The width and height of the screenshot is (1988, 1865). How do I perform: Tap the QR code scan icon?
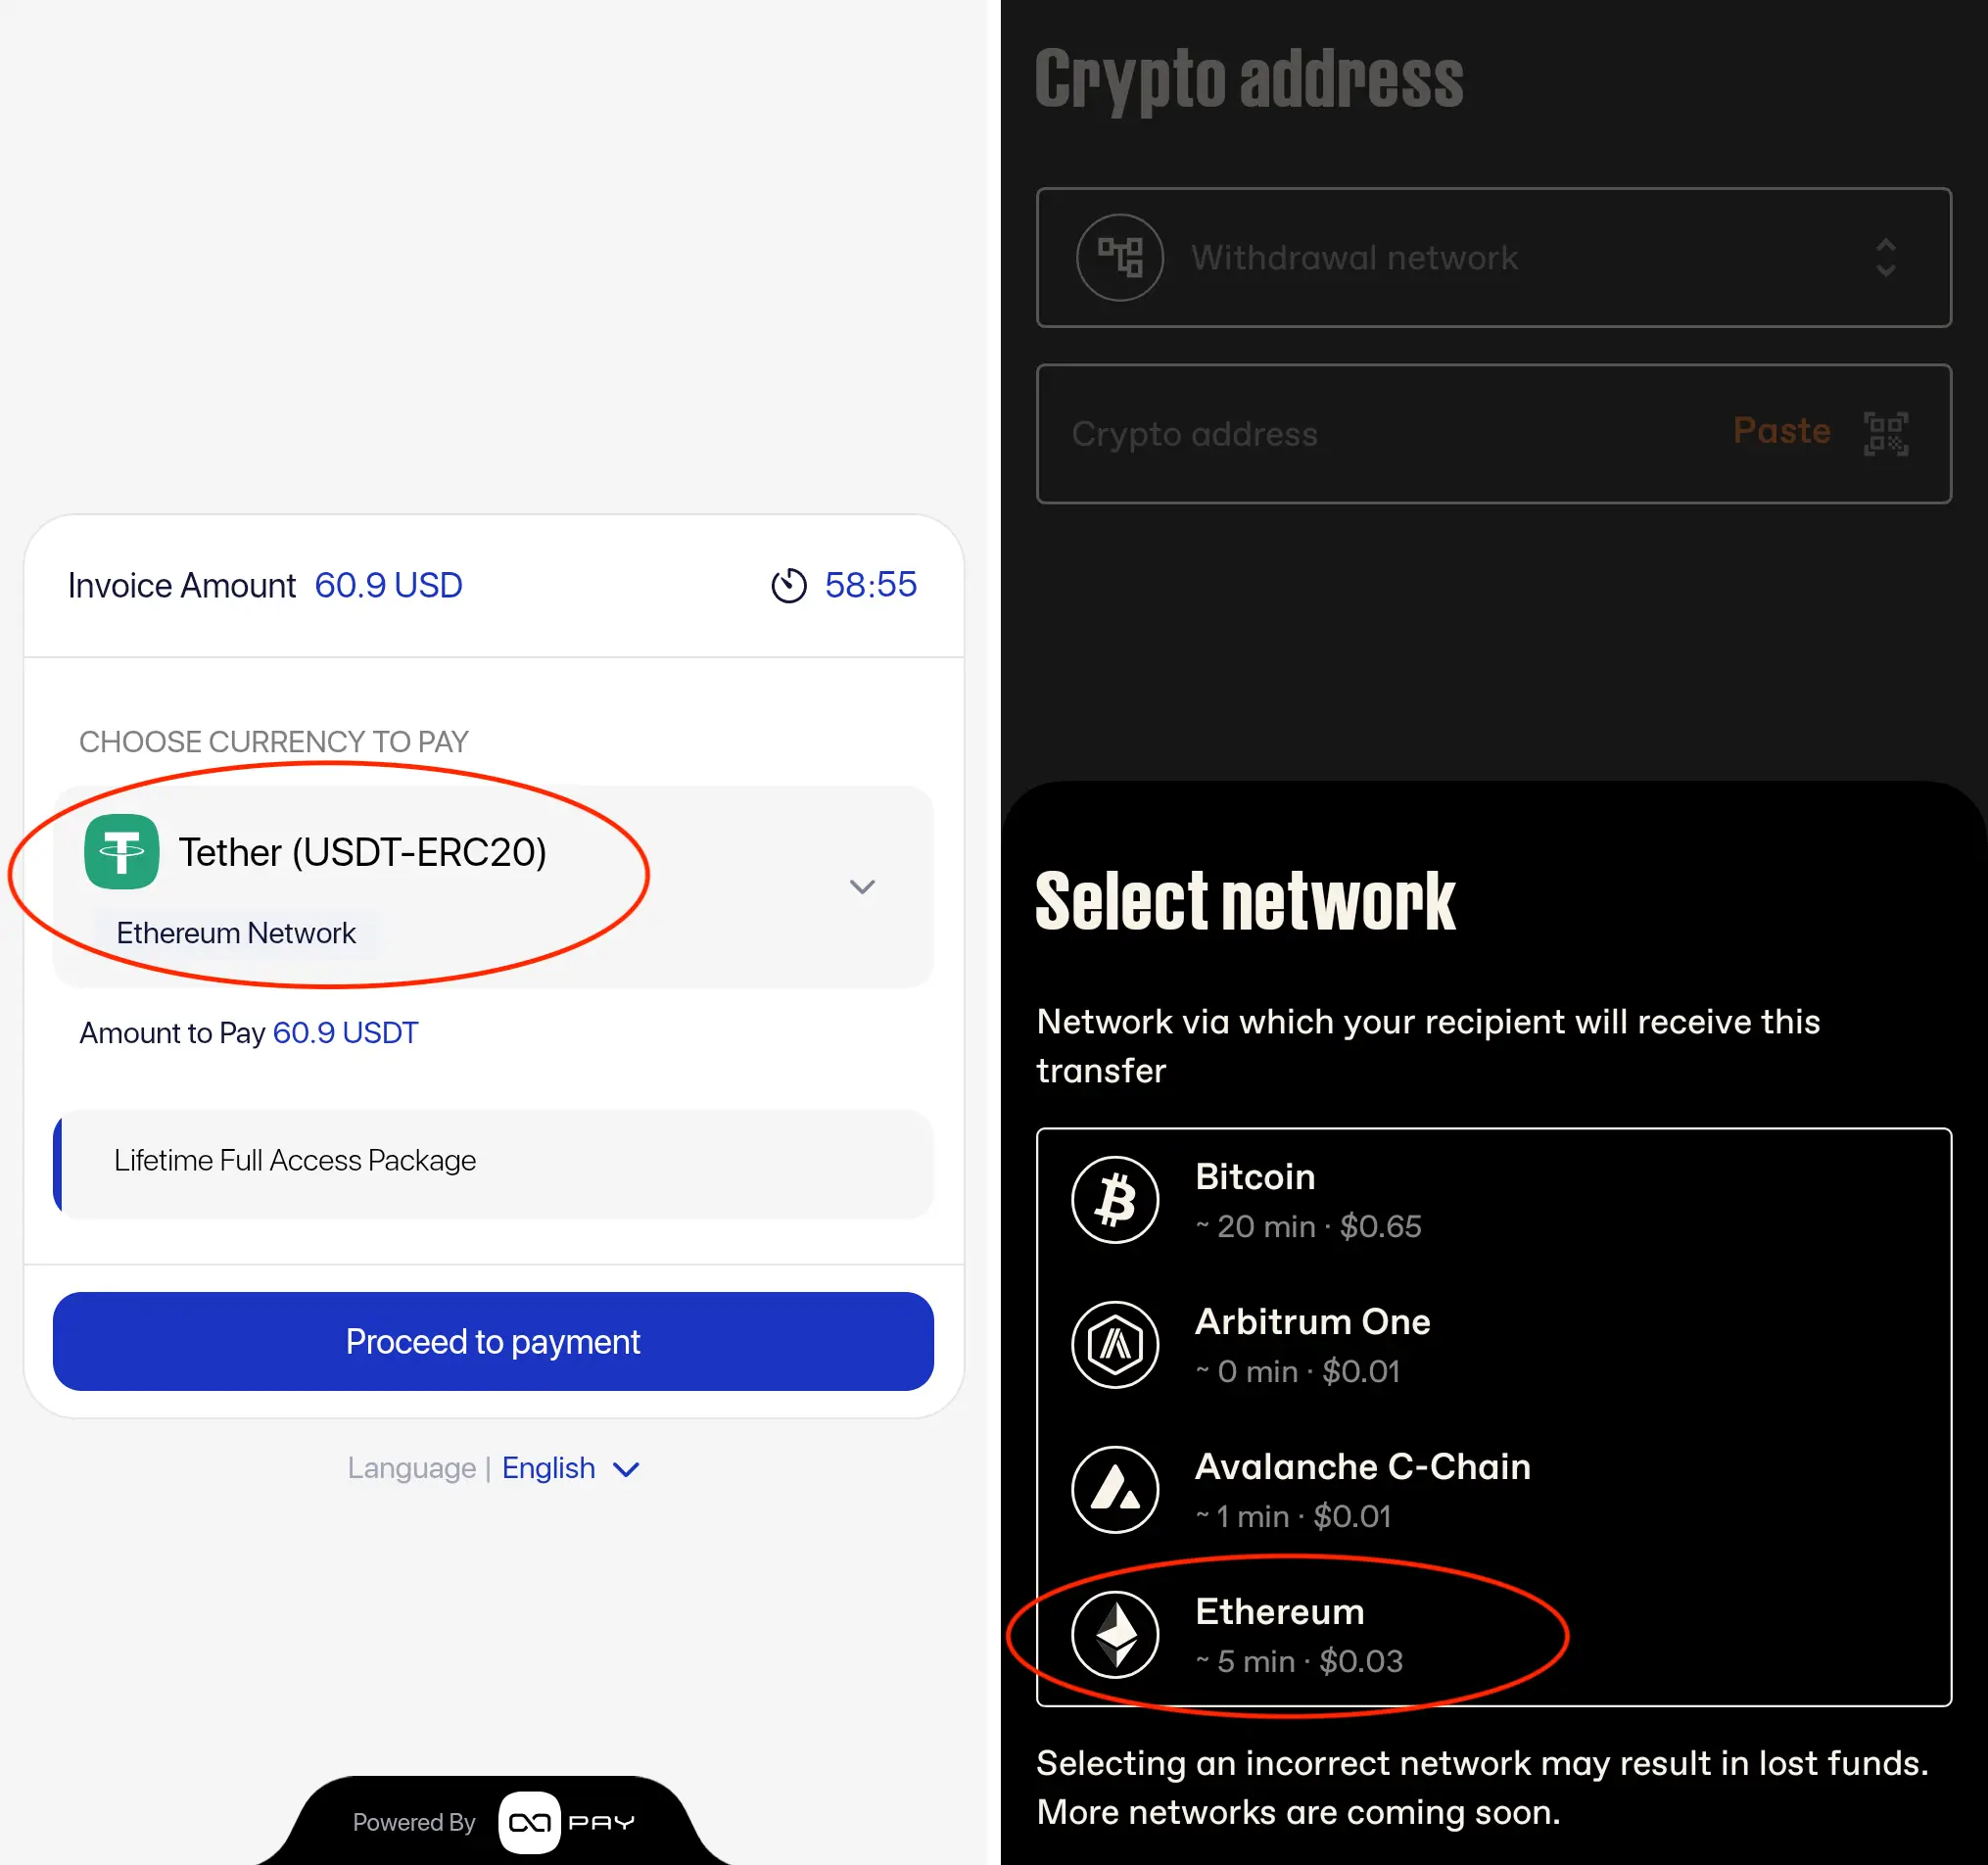pos(1886,434)
